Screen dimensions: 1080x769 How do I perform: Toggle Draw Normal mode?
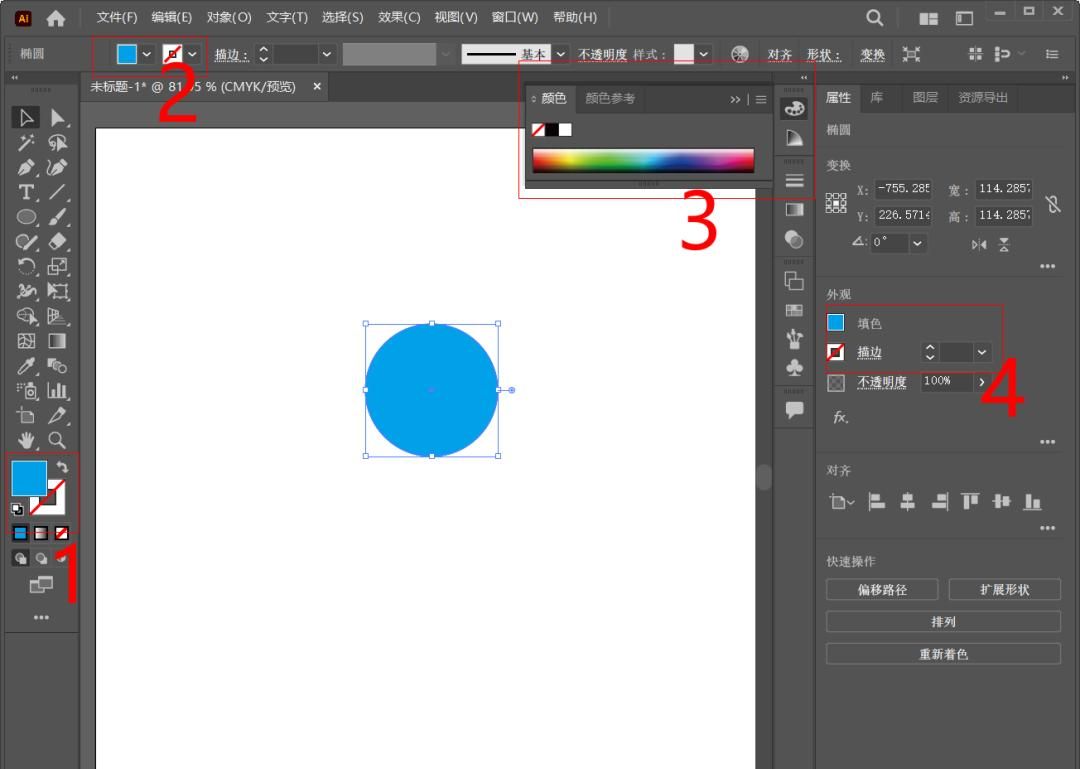tap(20, 558)
